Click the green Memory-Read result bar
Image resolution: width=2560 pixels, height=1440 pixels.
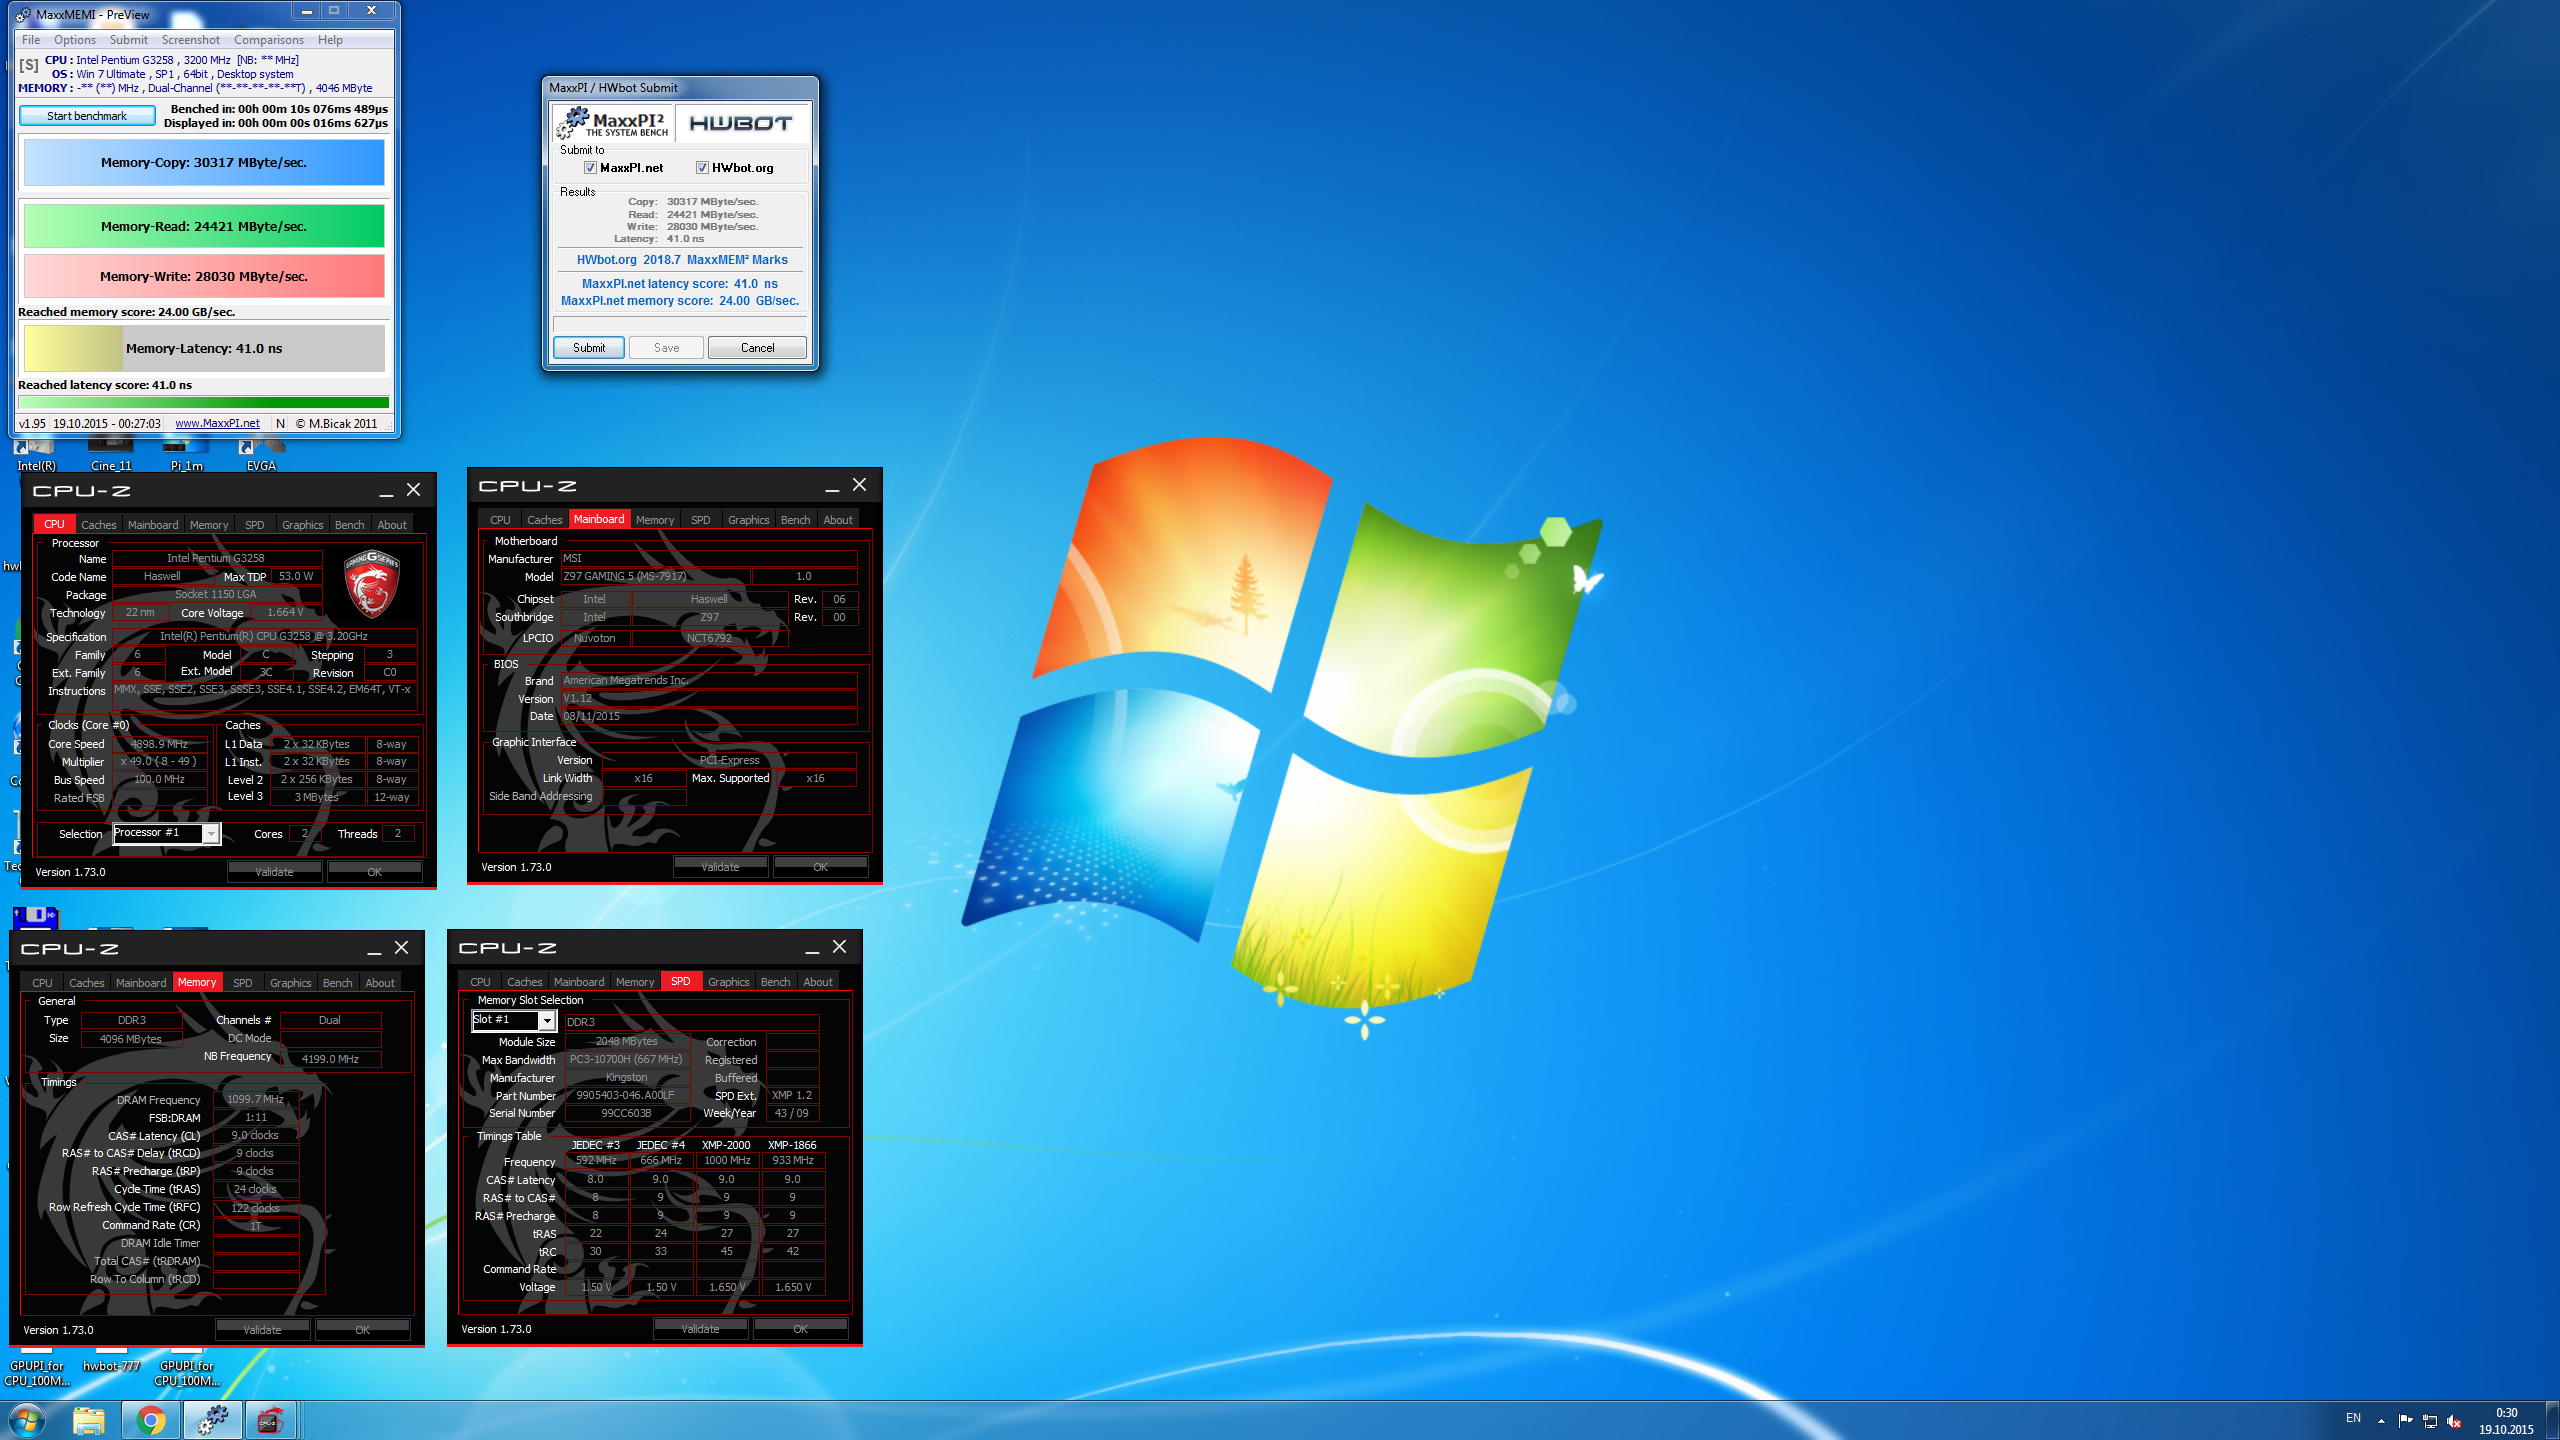pos(204,226)
